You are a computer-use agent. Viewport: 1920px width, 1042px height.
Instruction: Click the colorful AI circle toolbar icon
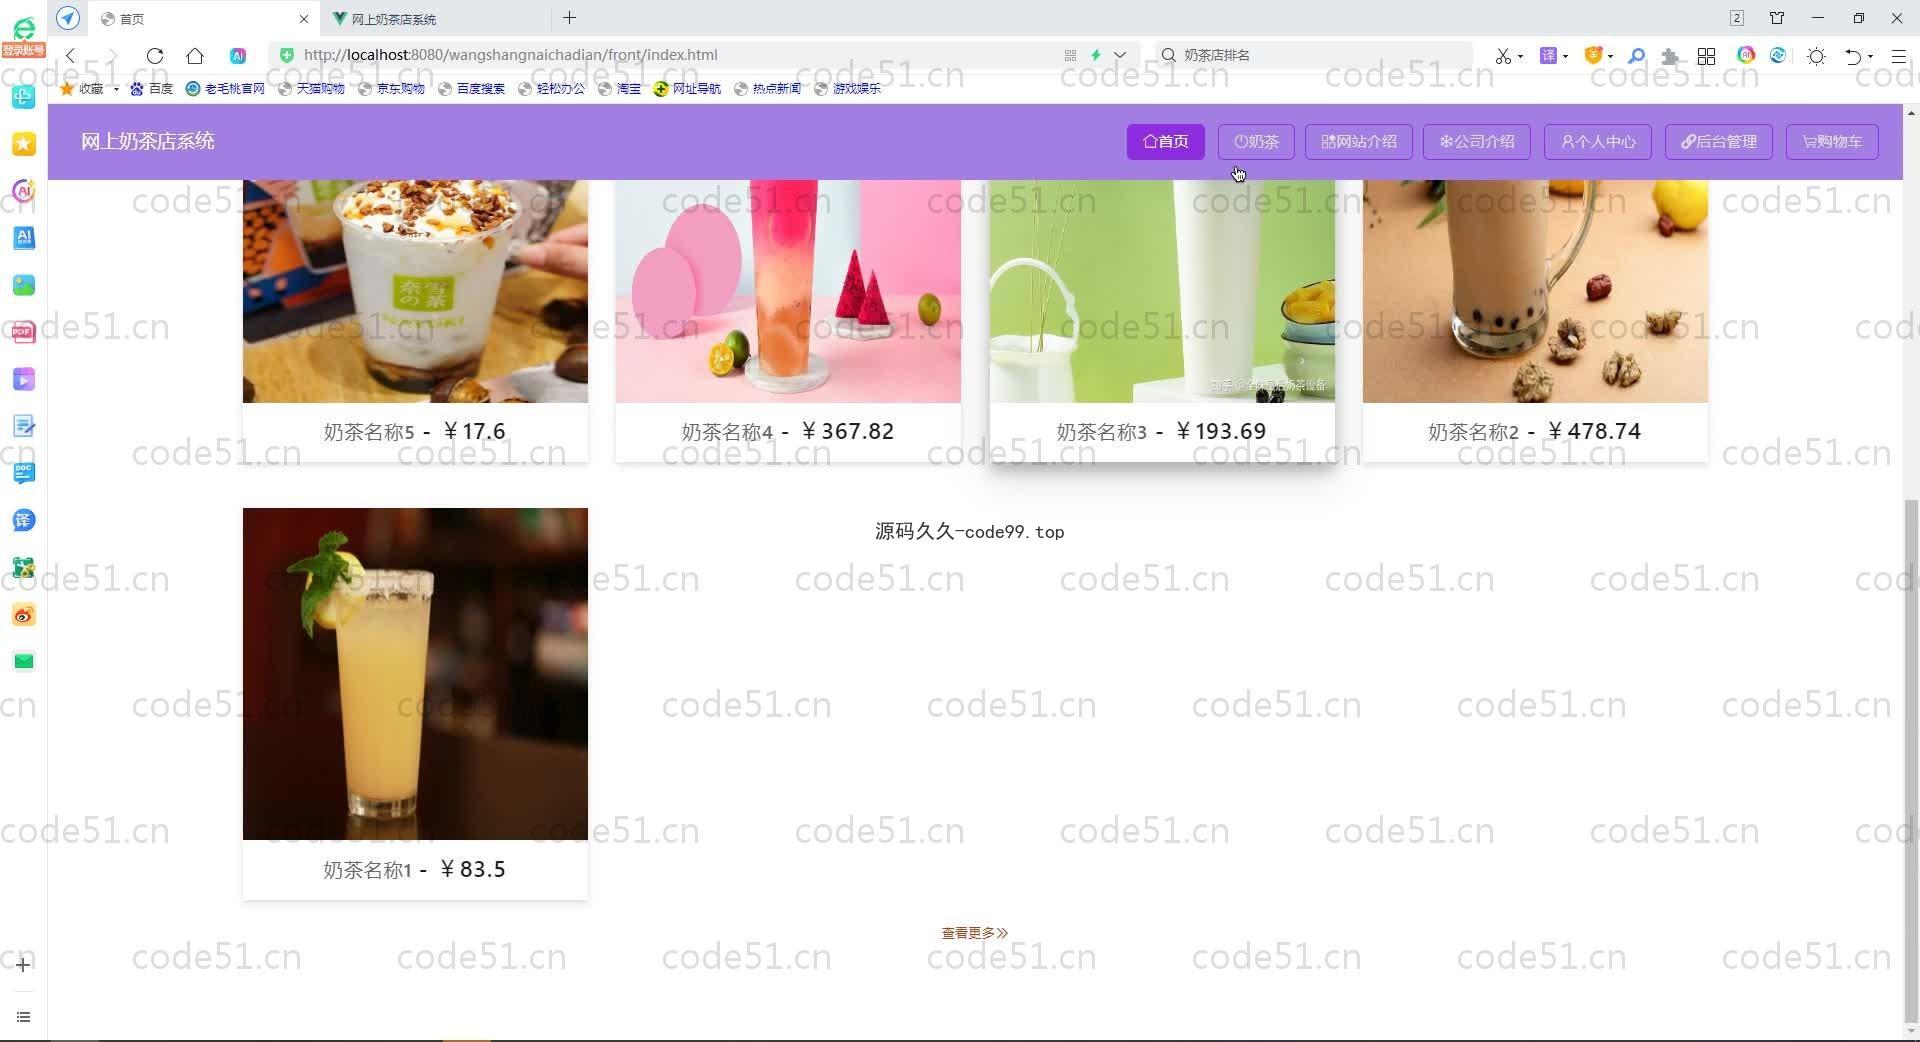[1746, 55]
